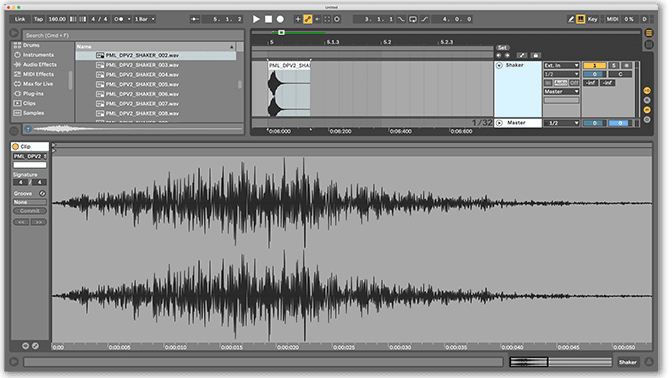Open Plug-ins category in browser

pos(29,93)
